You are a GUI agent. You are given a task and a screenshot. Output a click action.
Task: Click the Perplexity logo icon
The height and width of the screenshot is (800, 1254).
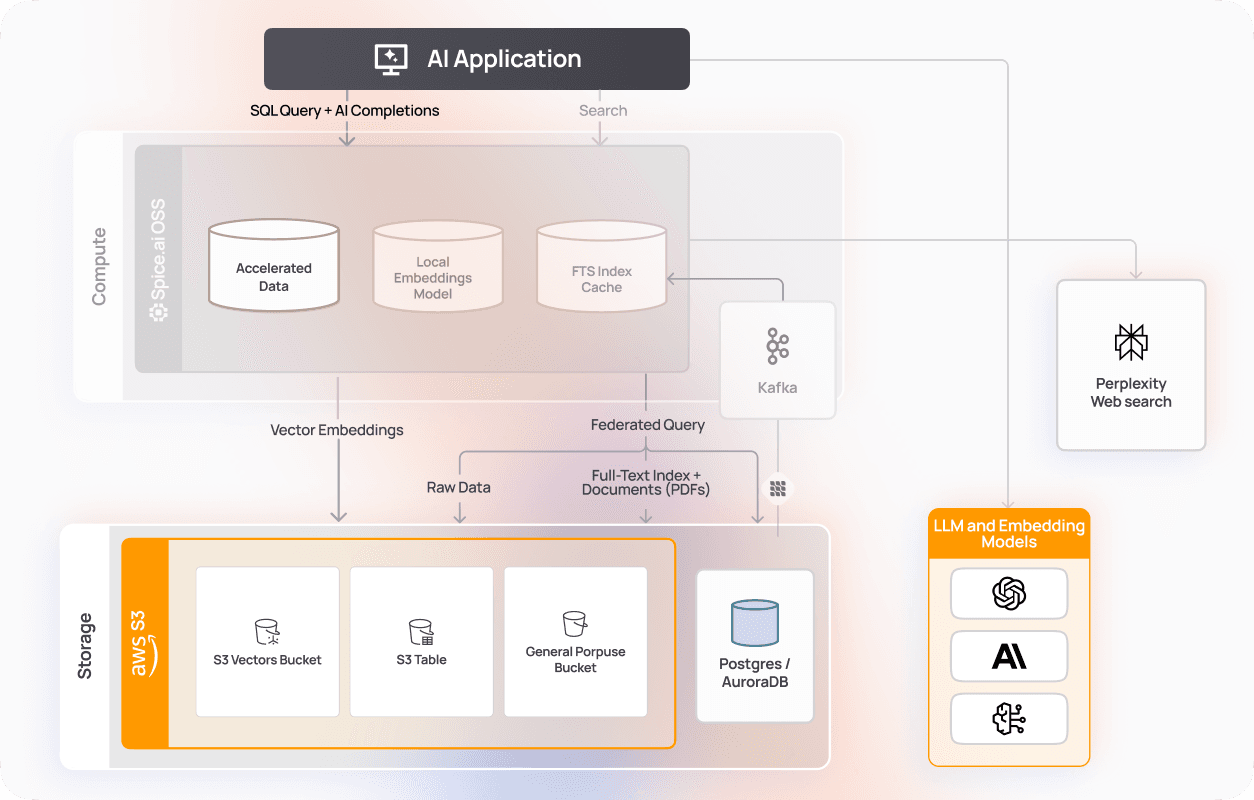click(x=1131, y=342)
